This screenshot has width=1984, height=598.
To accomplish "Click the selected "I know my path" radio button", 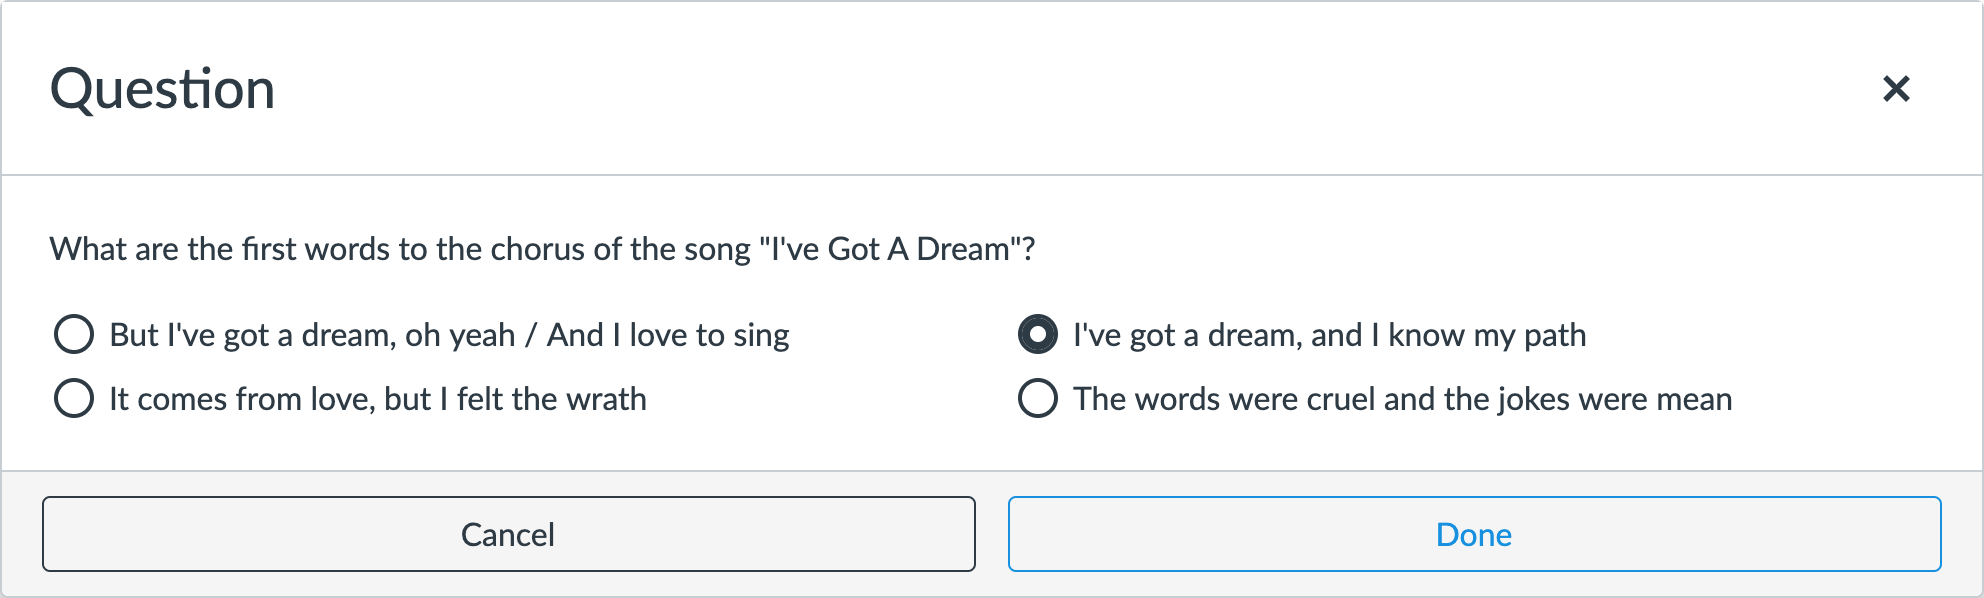I will (x=1037, y=334).
